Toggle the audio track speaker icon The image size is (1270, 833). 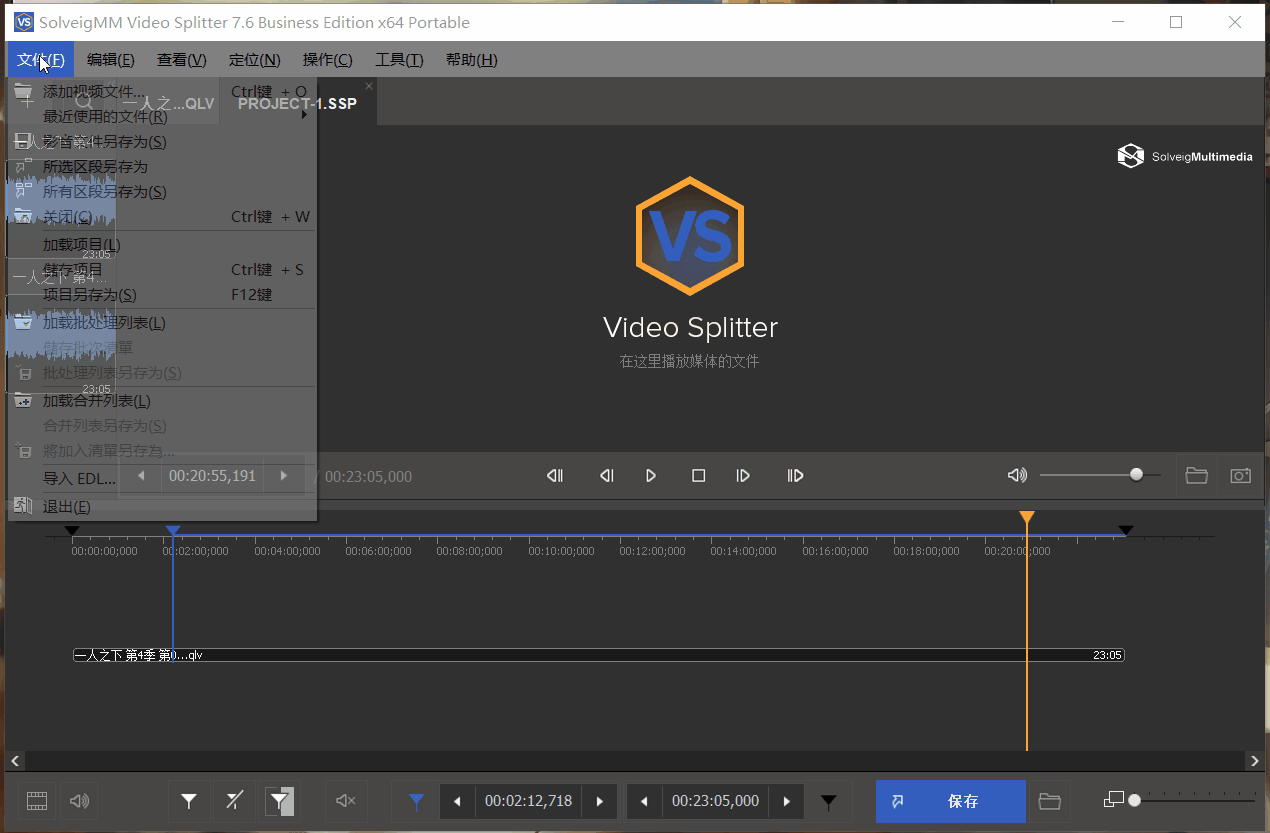[x=80, y=801]
